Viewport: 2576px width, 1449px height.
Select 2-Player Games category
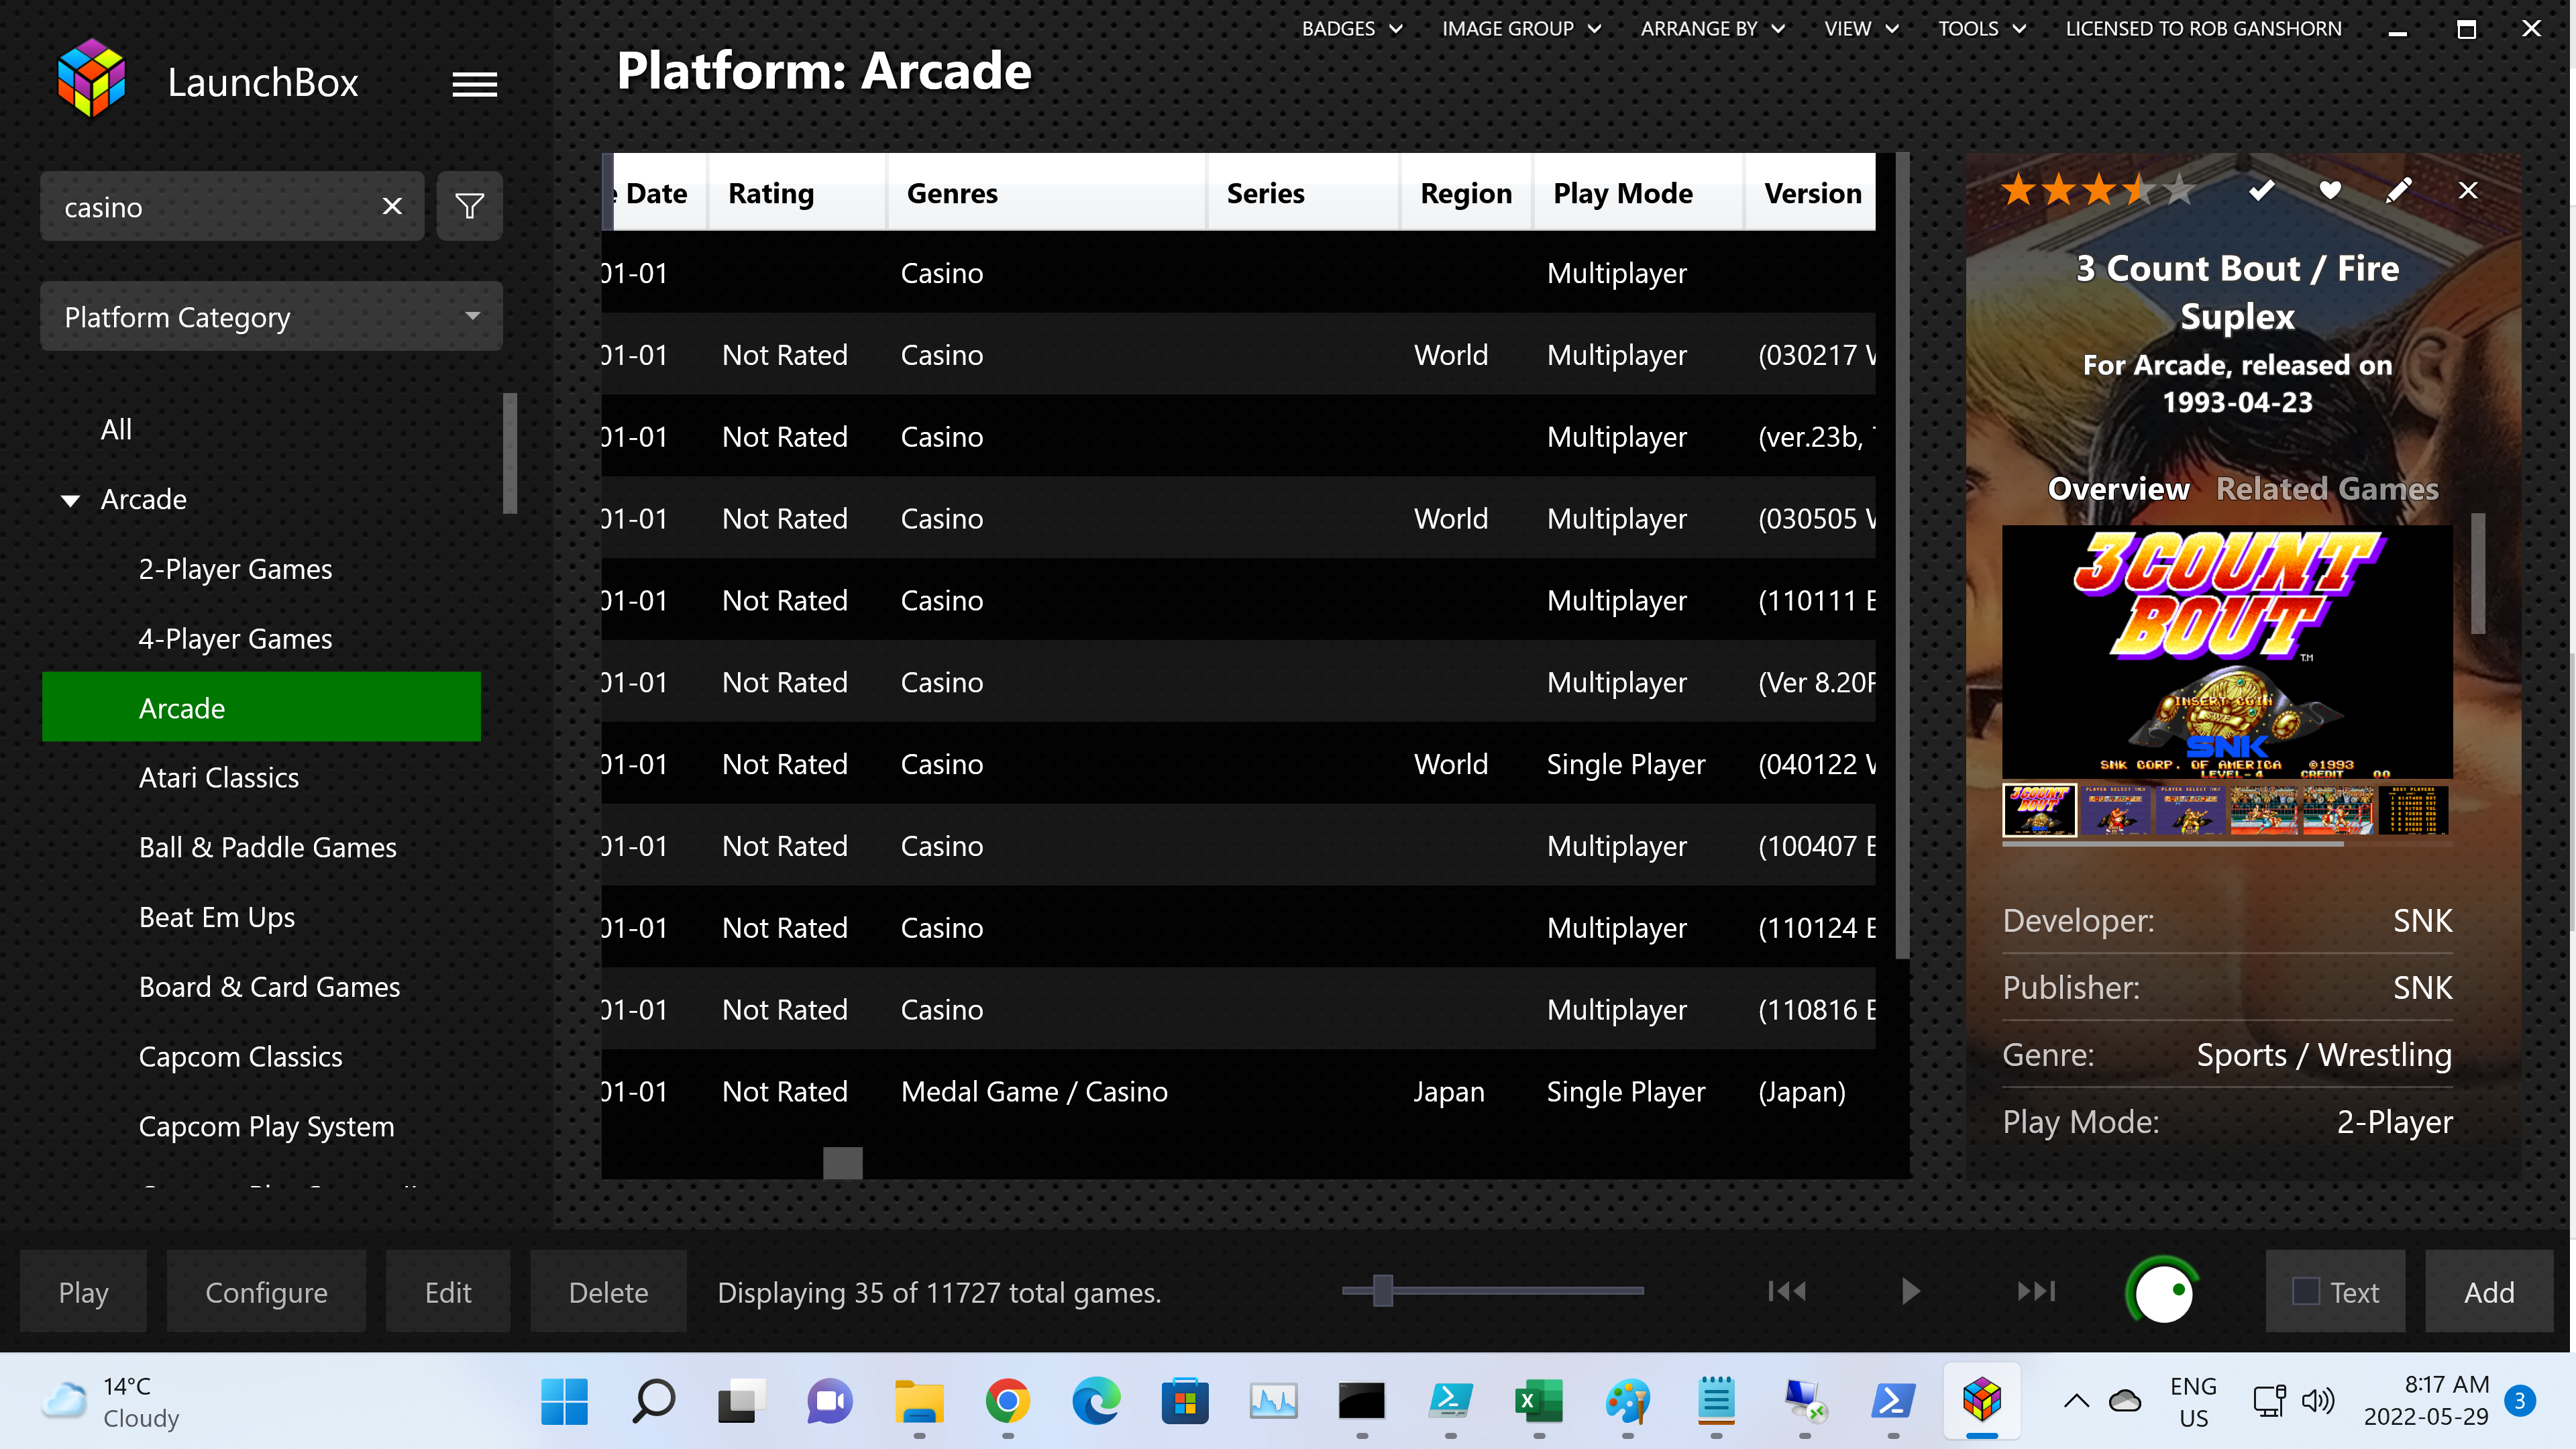(235, 569)
